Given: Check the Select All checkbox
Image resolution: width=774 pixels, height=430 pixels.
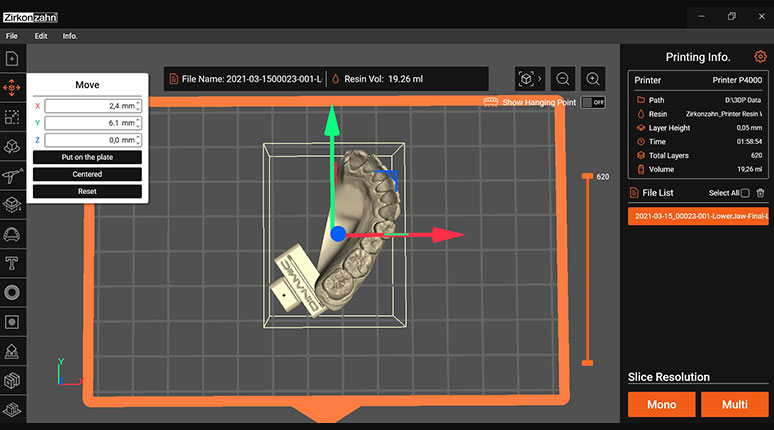Looking at the screenshot, I should [x=745, y=193].
